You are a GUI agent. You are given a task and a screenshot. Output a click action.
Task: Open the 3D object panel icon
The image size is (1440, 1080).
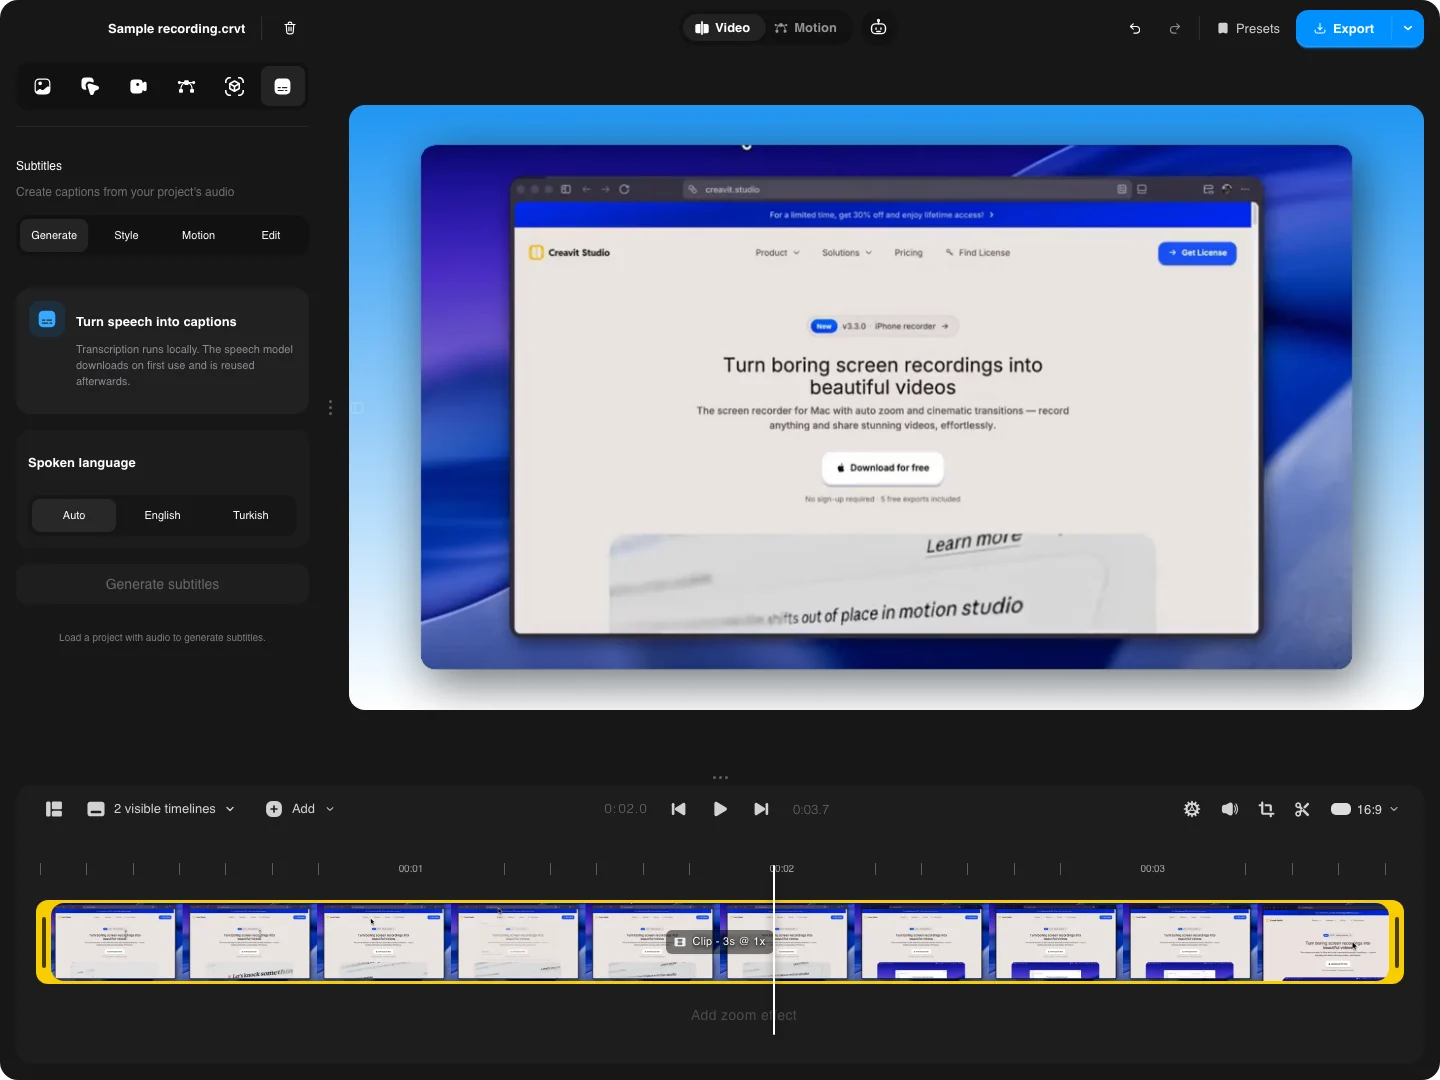point(234,87)
